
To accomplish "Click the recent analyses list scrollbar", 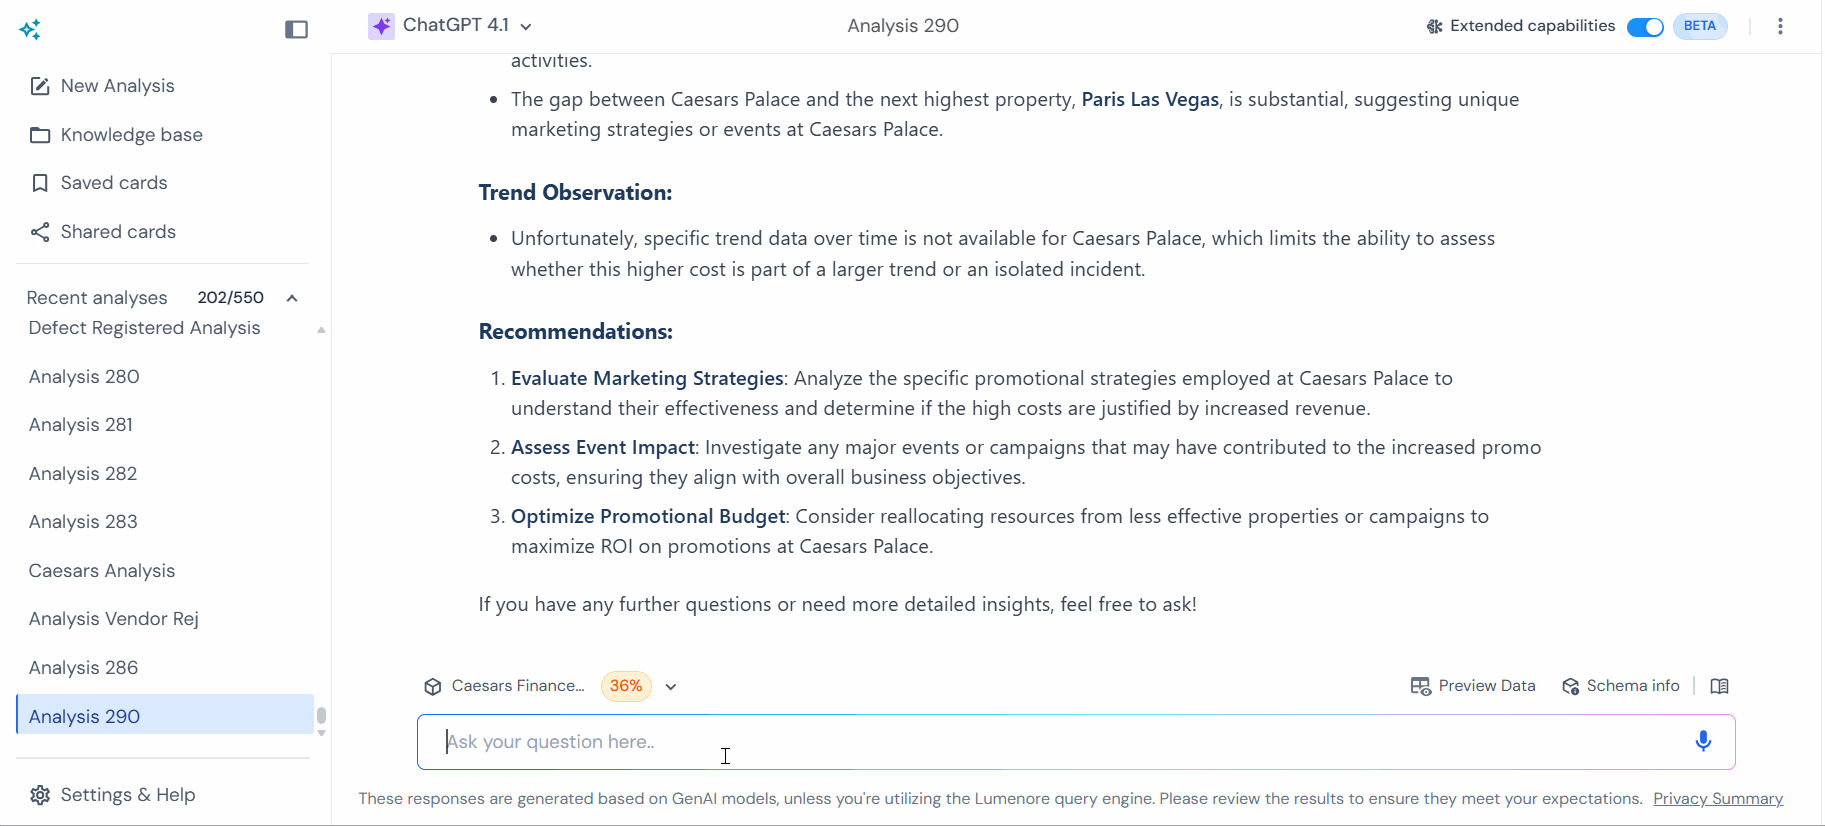I will pyautogui.click(x=321, y=716).
